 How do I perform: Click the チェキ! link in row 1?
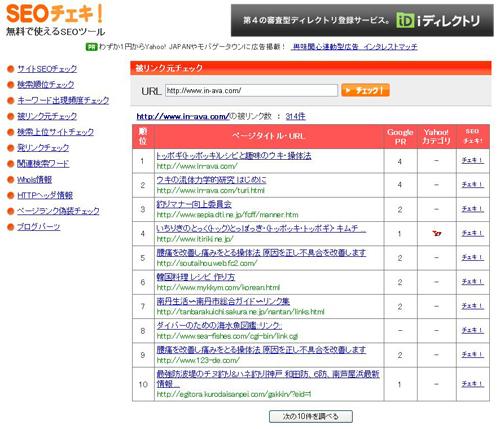click(x=472, y=160)
